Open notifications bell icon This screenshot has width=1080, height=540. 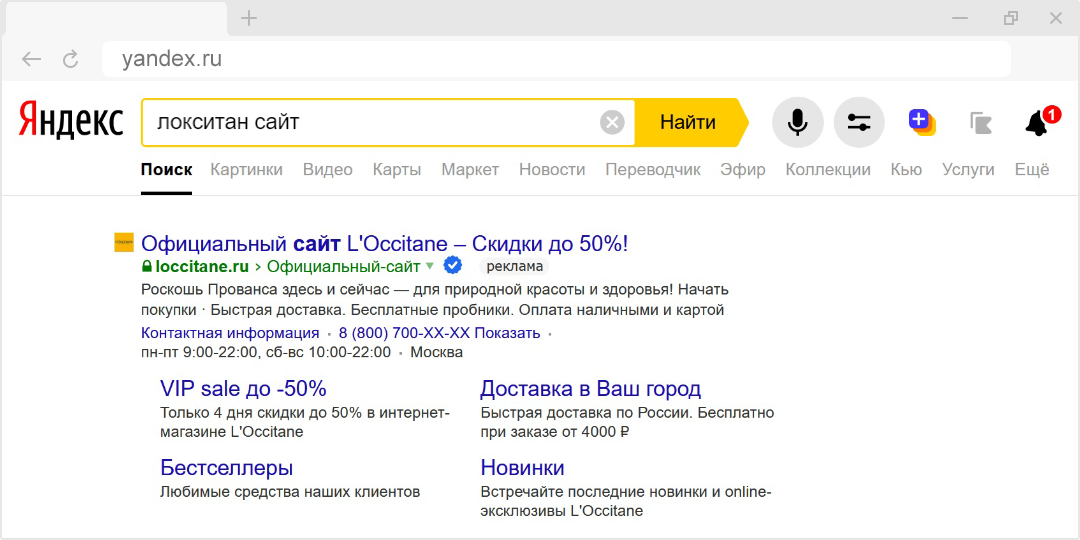1041,121
